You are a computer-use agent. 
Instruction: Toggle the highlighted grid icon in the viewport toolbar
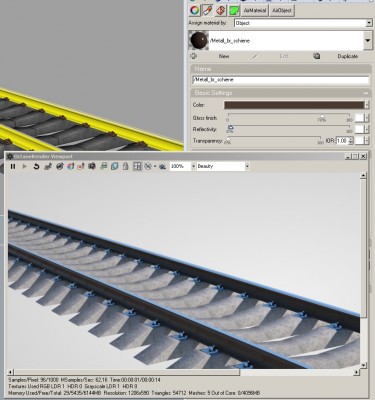(x=137, y=166)
